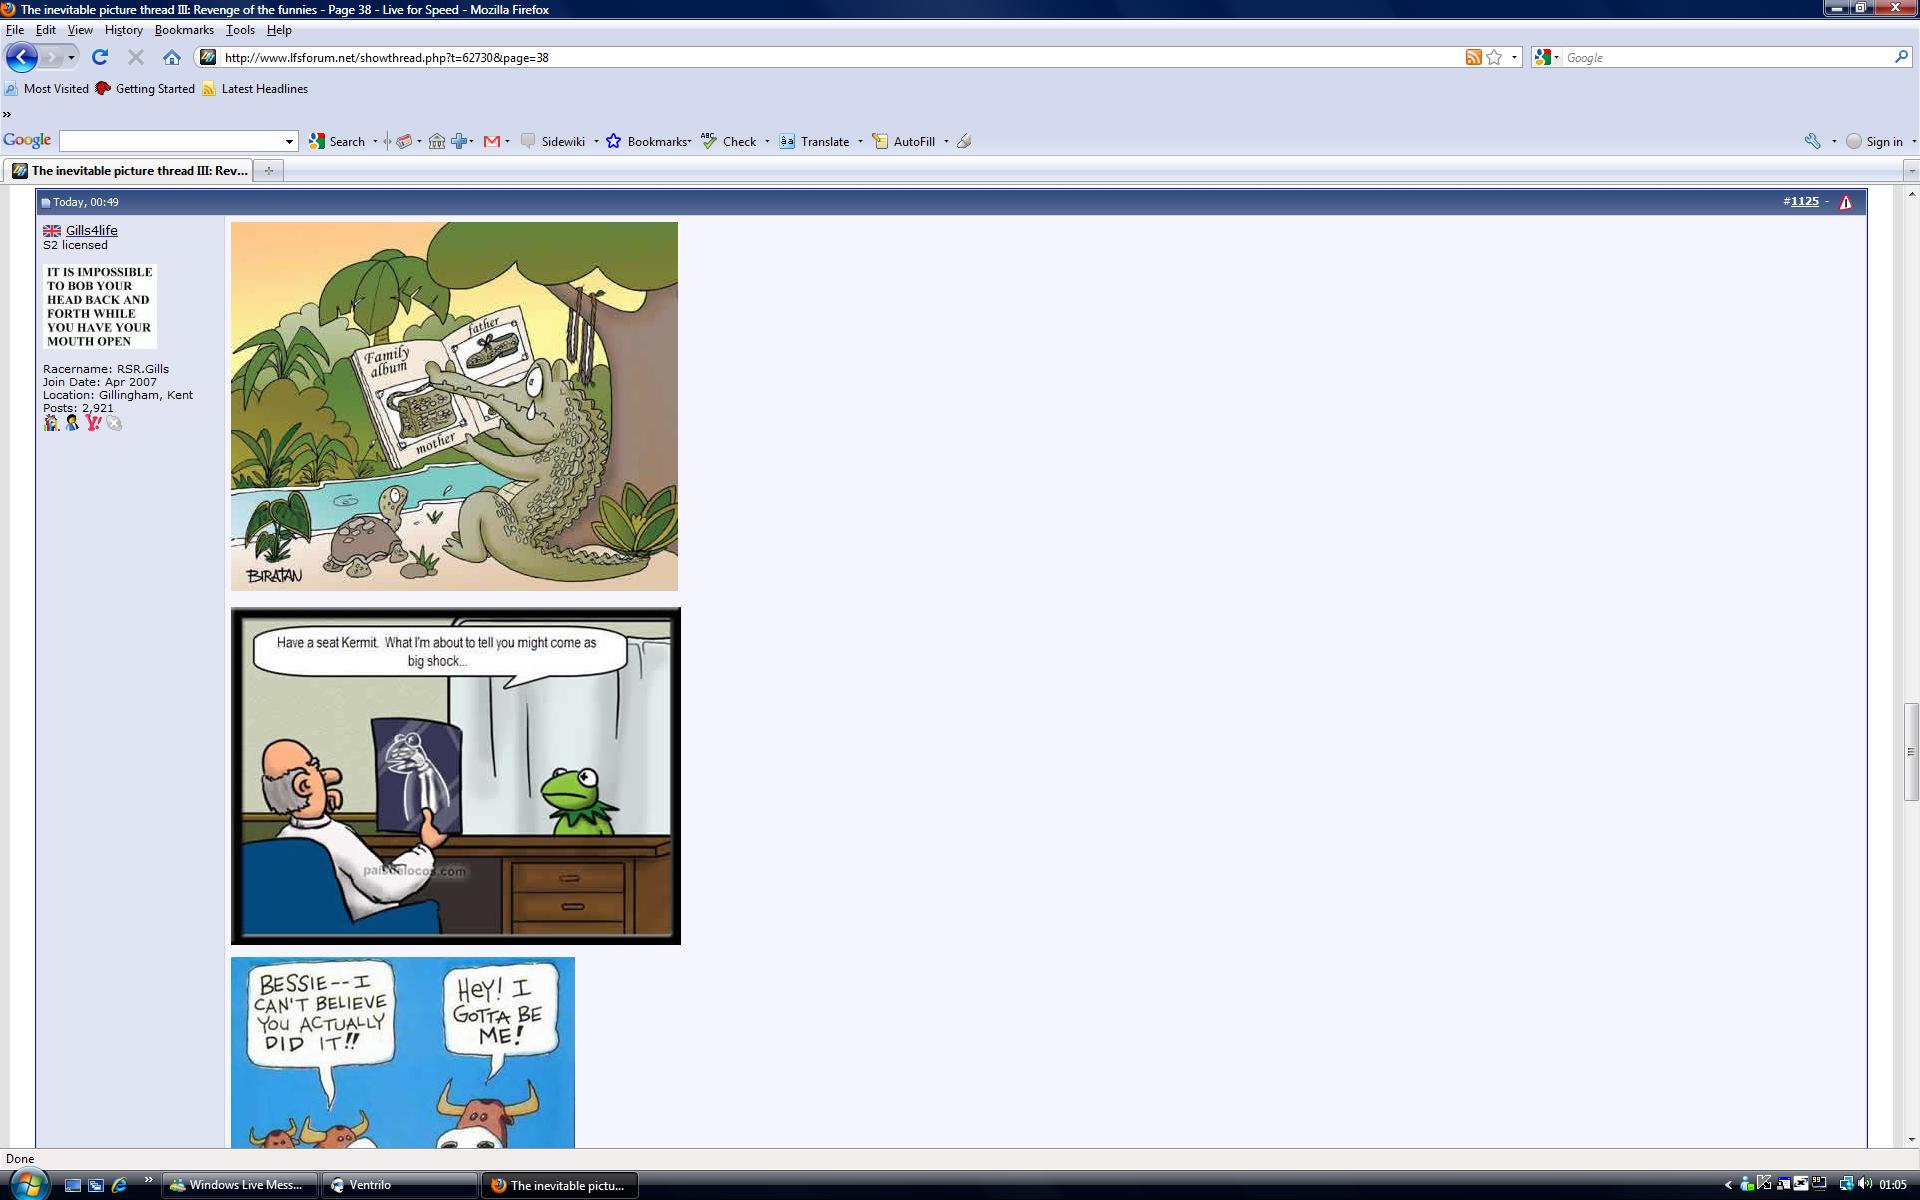Open Gills4life user profile link
Screen dimensions: 1920x1200
click(x=91, y=230)
